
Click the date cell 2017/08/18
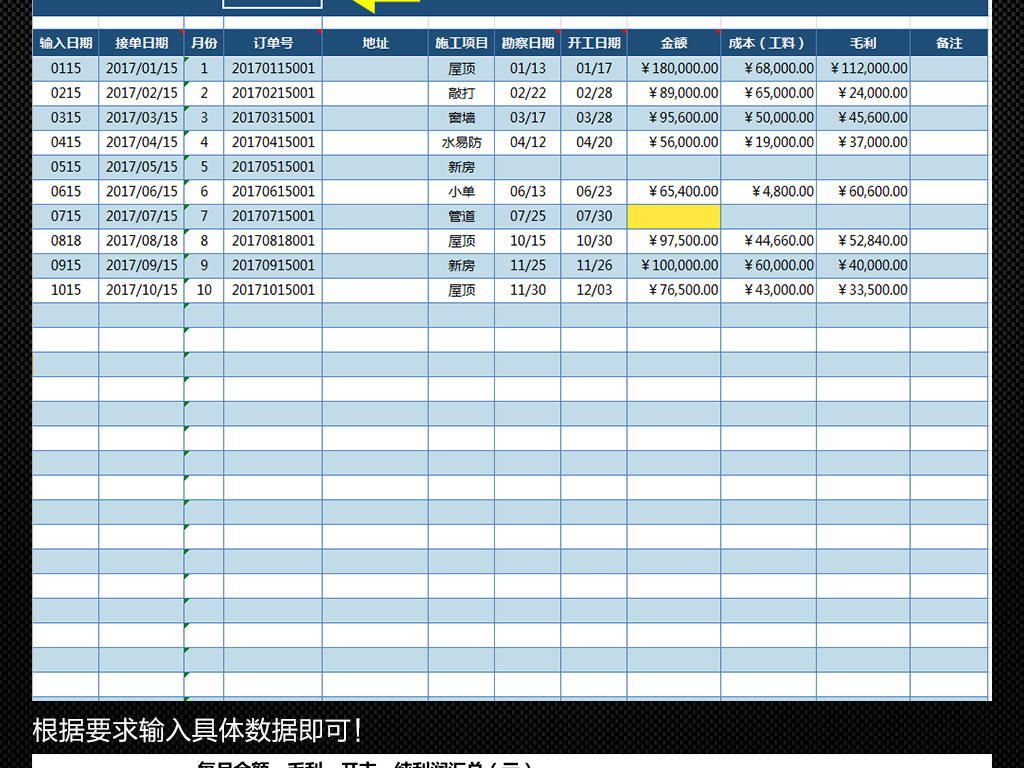141,241
